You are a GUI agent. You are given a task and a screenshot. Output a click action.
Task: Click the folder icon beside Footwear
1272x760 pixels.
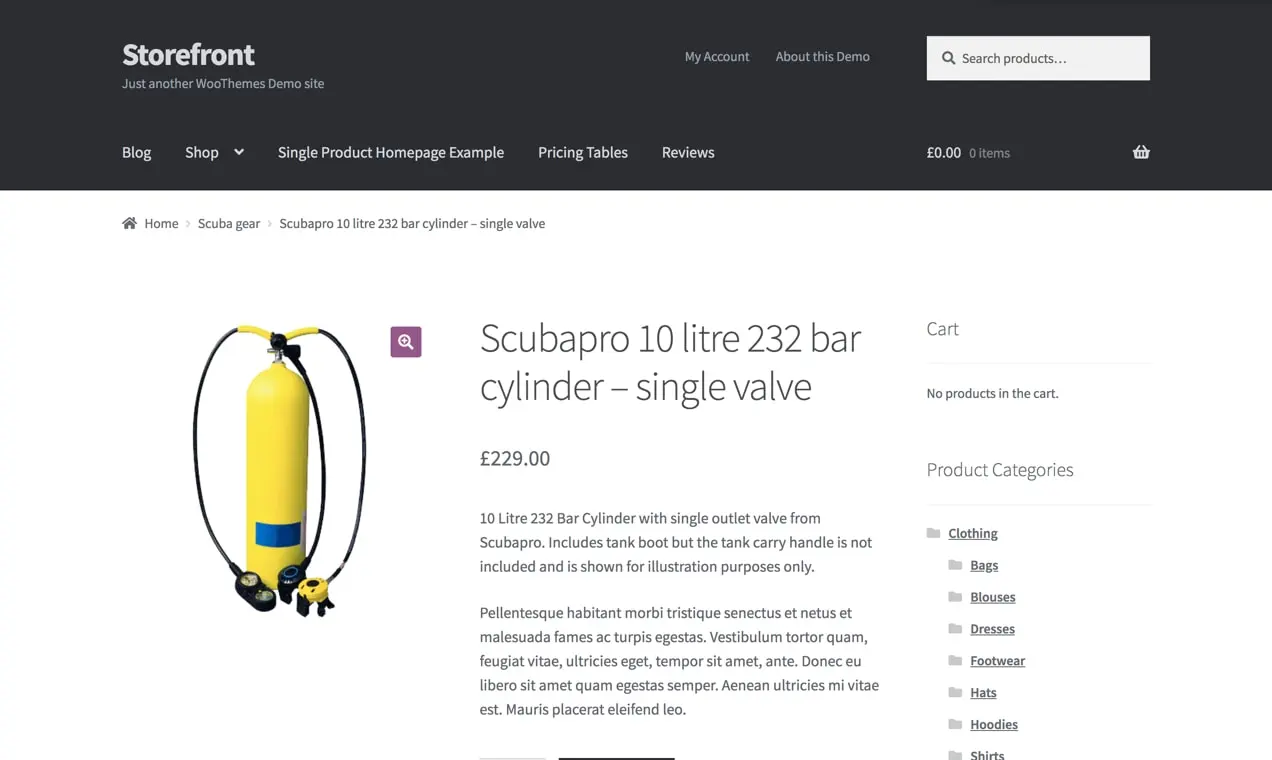(x=955, y=660)
